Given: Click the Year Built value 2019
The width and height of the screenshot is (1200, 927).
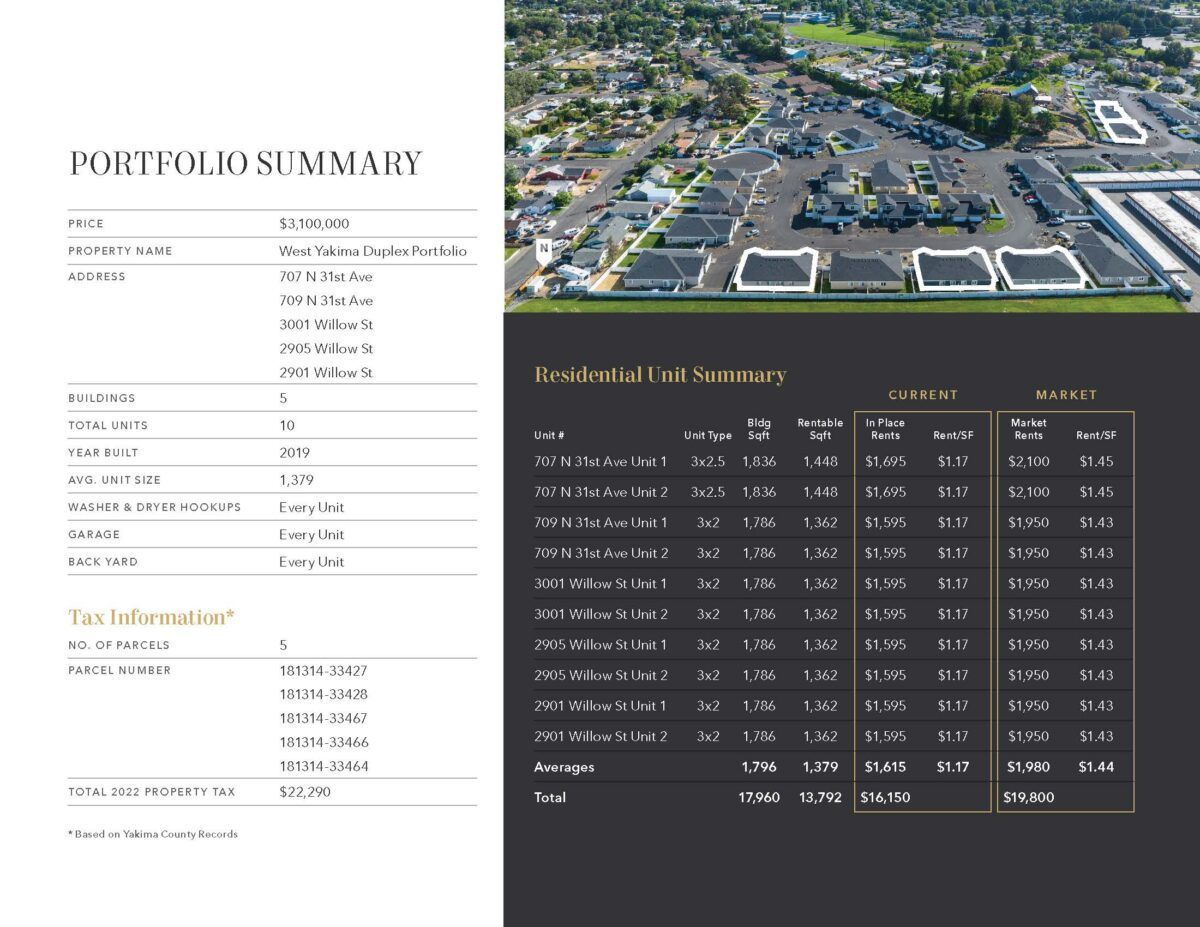Looking at the screenshot, I should tap(294, 452).
